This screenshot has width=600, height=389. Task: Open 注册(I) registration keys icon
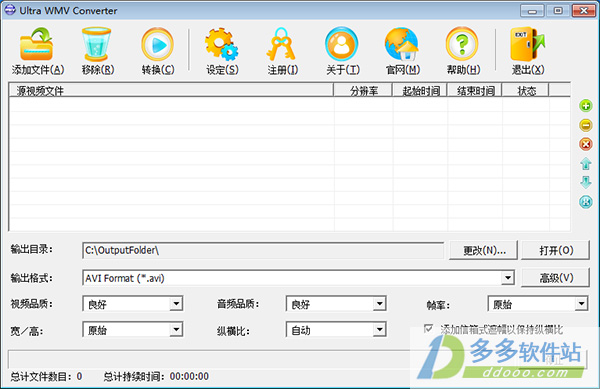coord(281,44)
